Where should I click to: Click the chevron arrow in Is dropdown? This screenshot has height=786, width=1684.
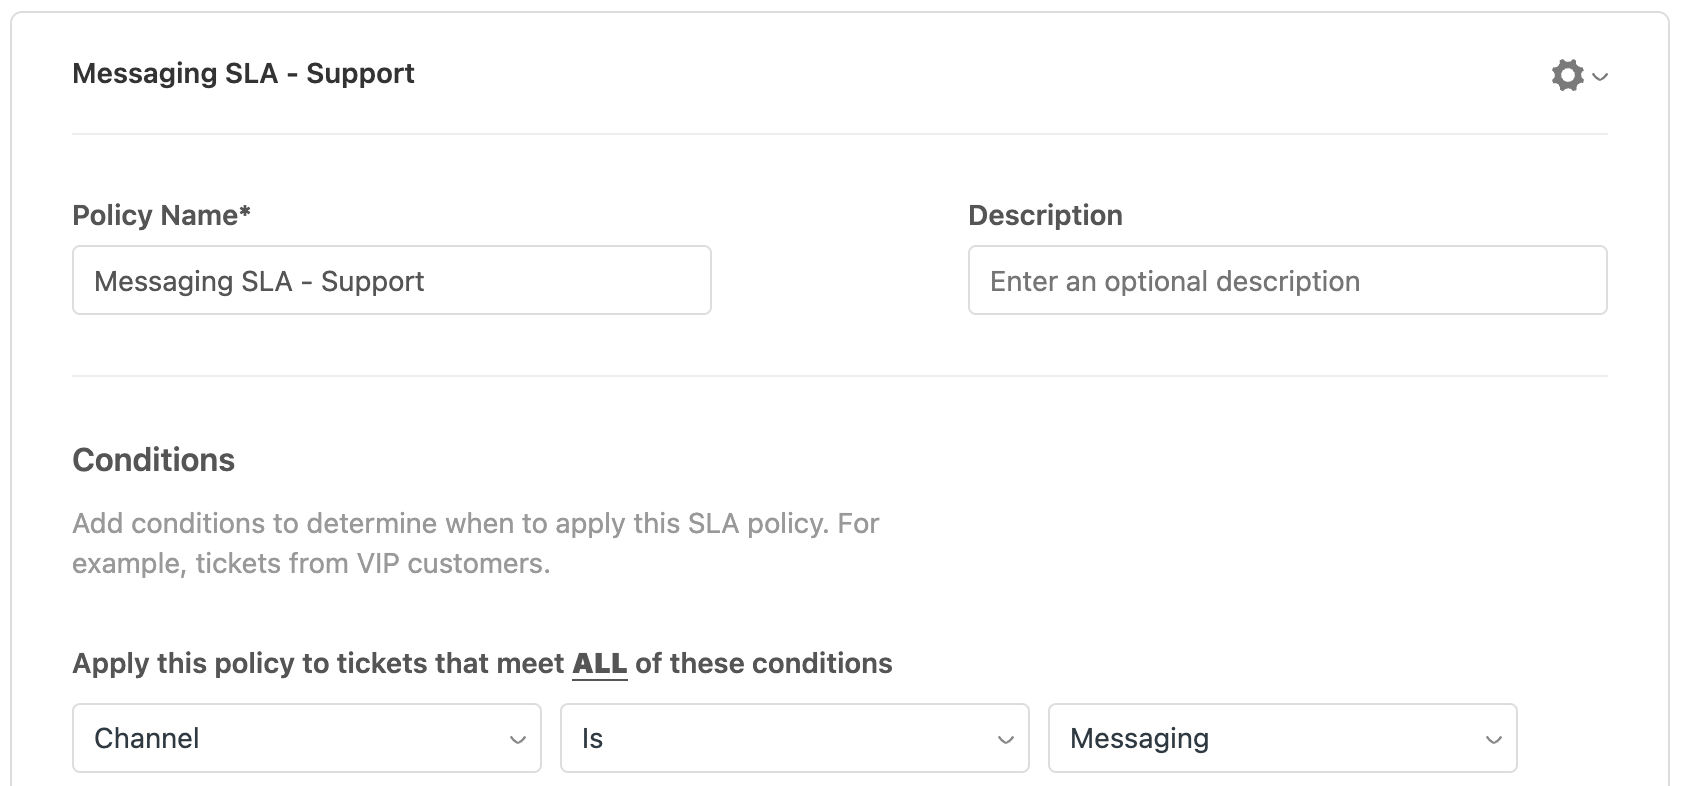point(1005,740)
